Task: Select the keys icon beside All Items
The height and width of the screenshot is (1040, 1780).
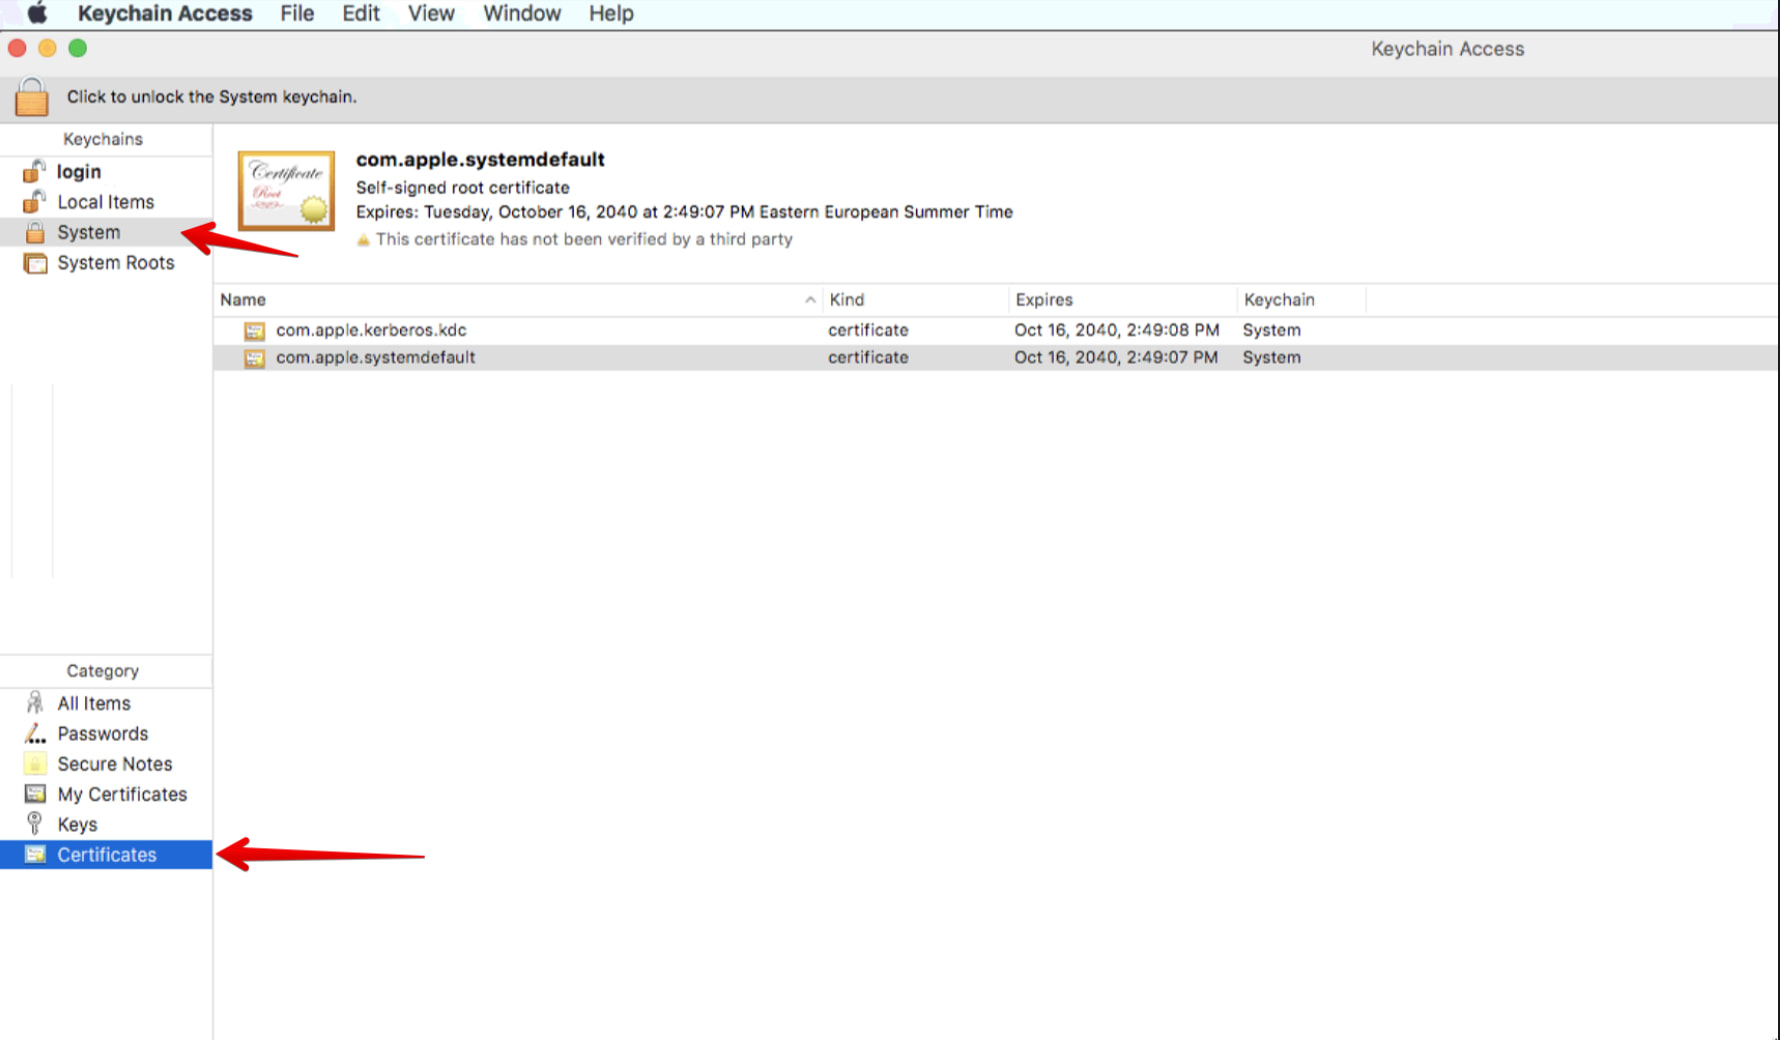Action: point(33,702)
